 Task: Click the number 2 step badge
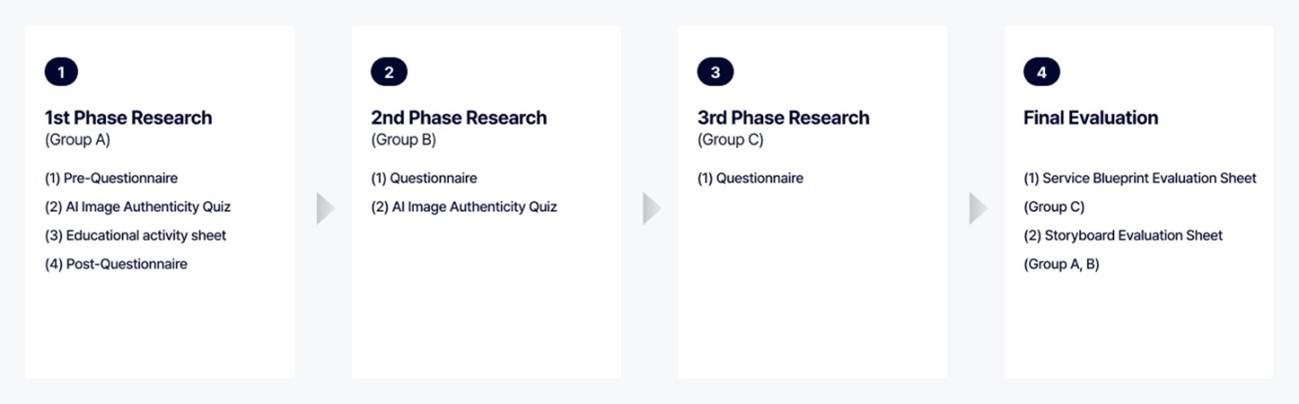click(x=388, y=72)
